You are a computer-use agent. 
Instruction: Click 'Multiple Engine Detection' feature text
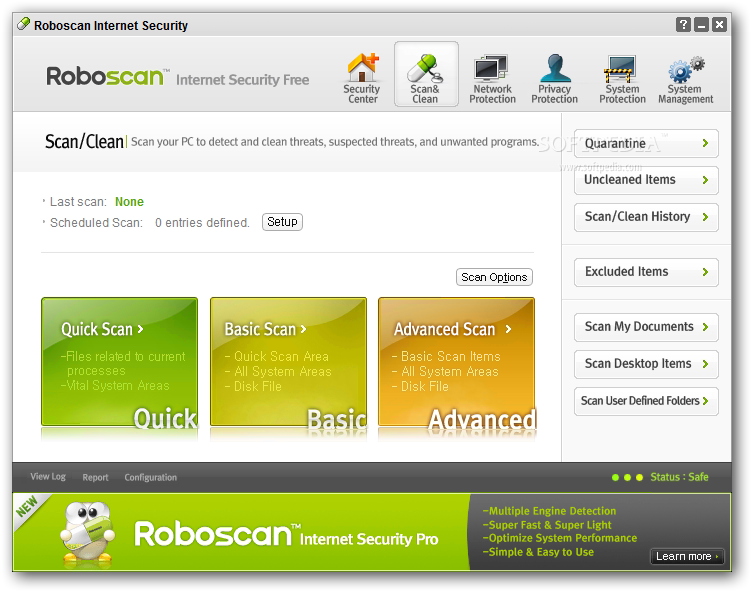pos(549,511)
